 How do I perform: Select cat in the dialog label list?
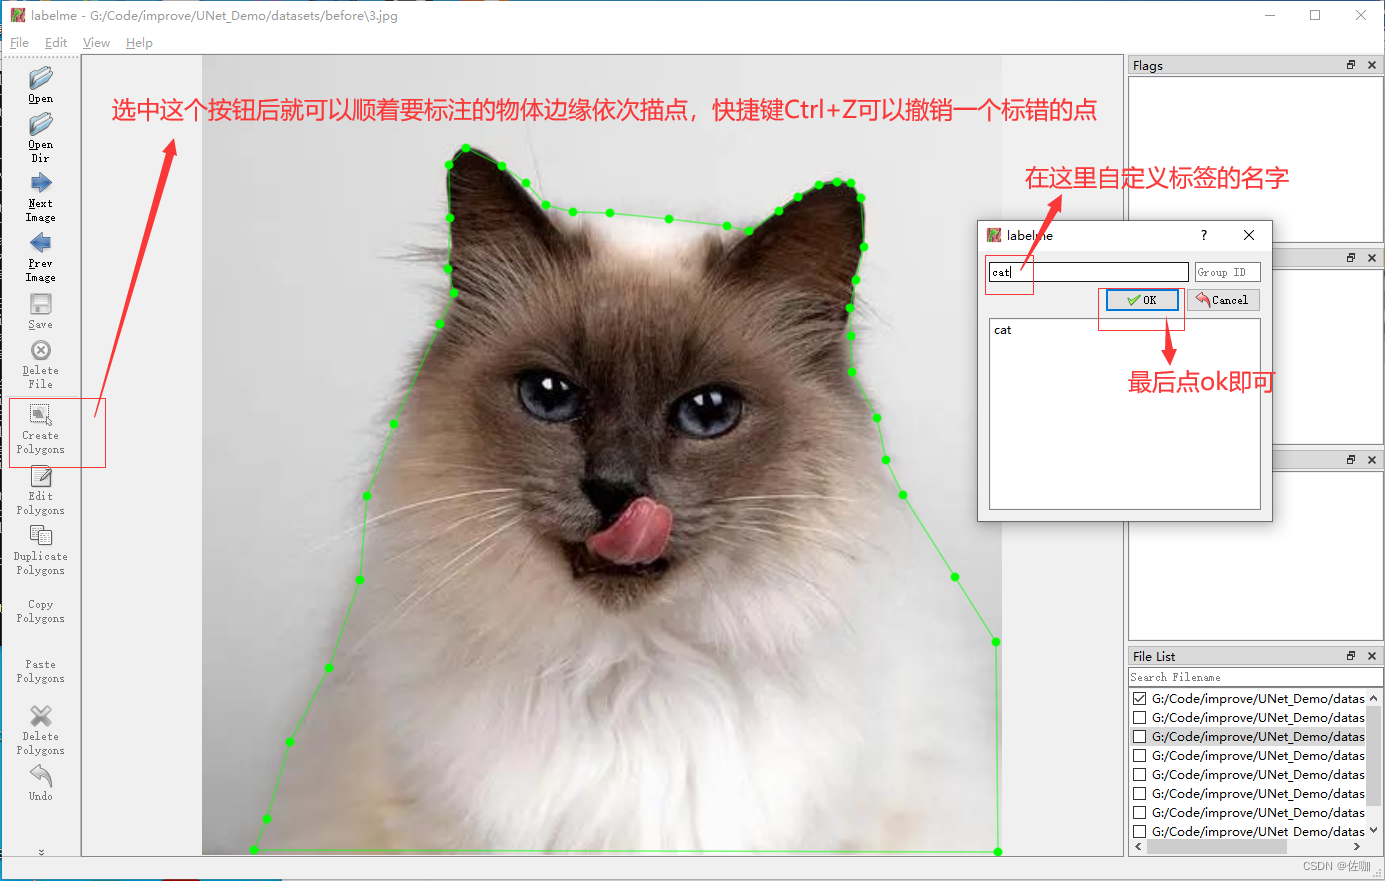point(1003,330)
